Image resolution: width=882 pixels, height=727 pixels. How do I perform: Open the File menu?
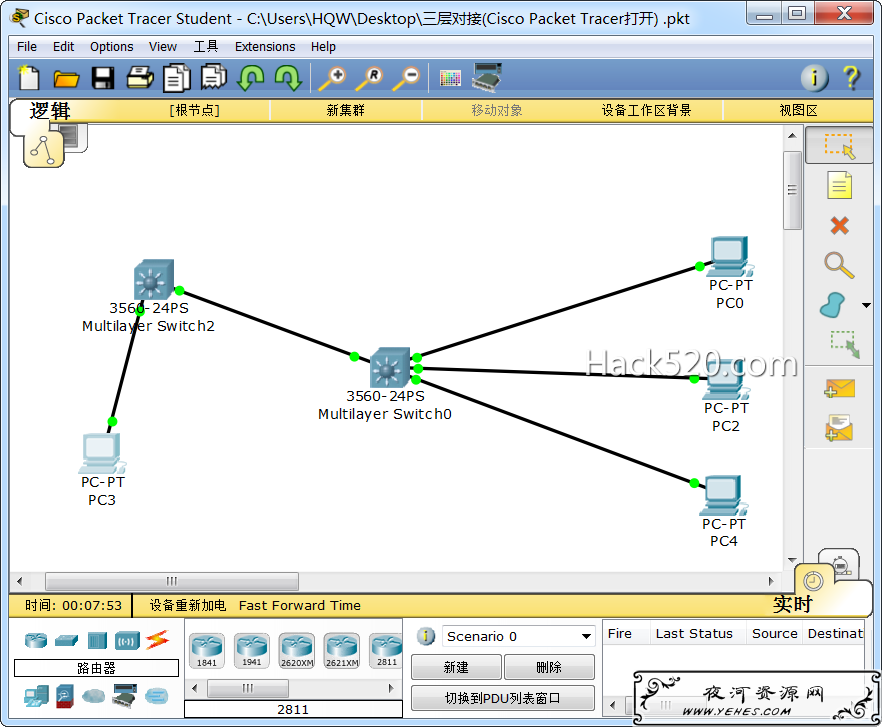[26, 47]
